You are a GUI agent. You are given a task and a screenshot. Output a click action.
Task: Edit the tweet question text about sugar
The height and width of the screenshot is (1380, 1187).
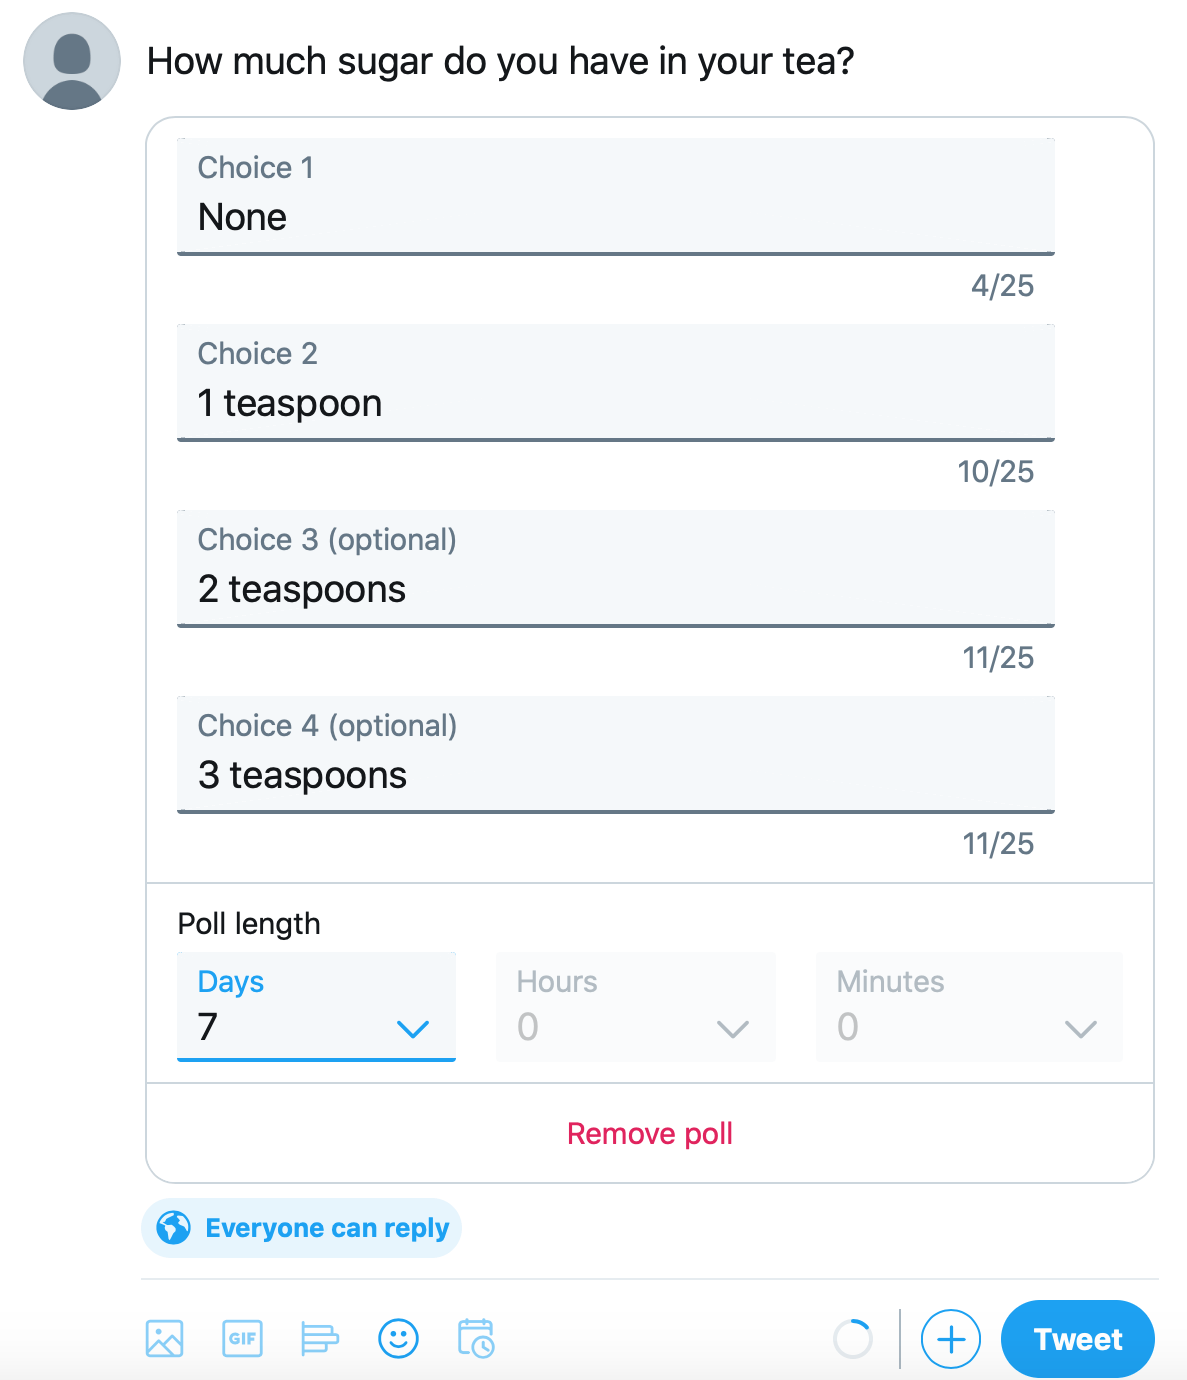(501, 61)
